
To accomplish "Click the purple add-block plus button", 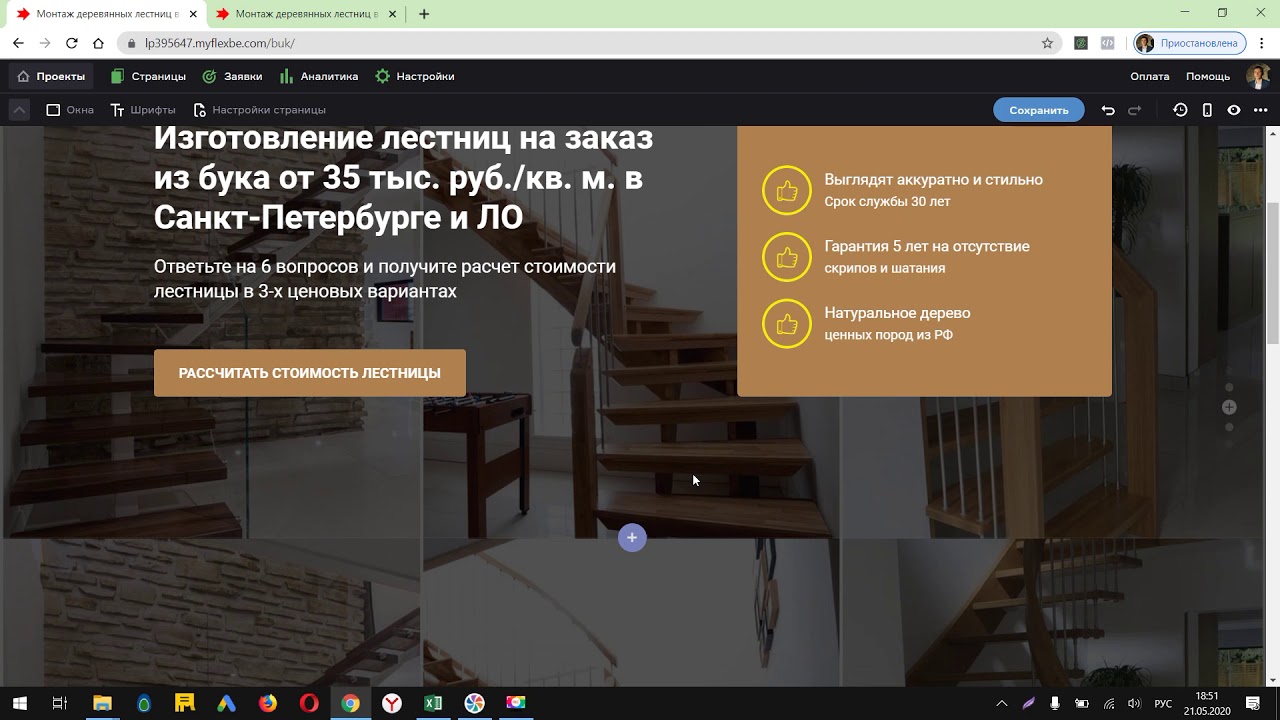I will [x=631, y=538].
